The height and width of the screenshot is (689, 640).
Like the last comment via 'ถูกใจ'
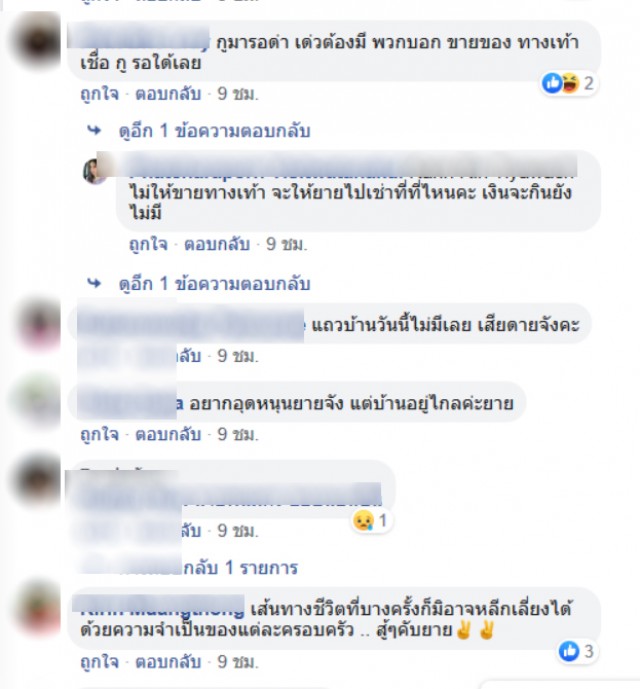pyautogui.click(x=99, y=662)
